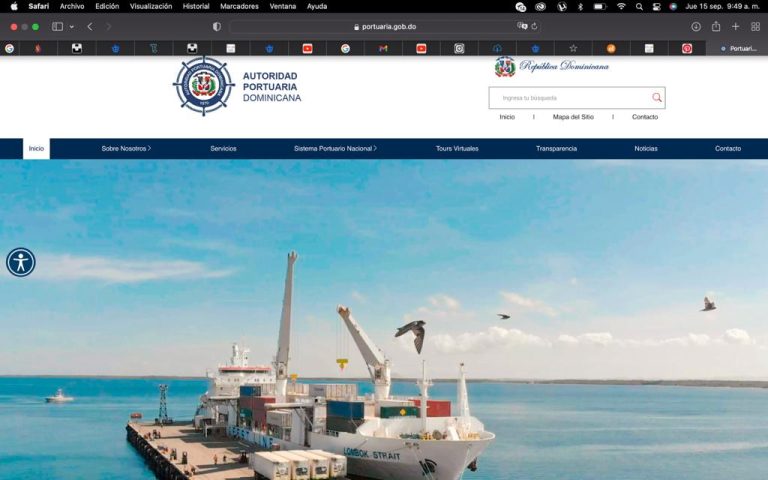Click the portuaria.gob.do address bar
The image size is (768, 480).
point(385,27)
